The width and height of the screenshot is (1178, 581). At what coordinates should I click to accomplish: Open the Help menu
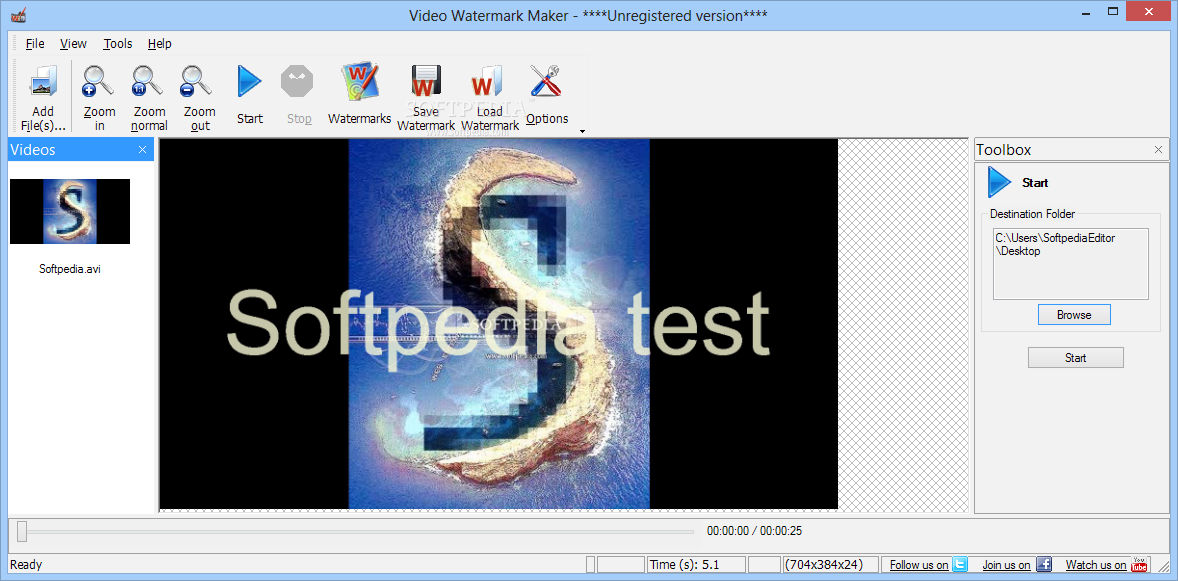(159, 44)
